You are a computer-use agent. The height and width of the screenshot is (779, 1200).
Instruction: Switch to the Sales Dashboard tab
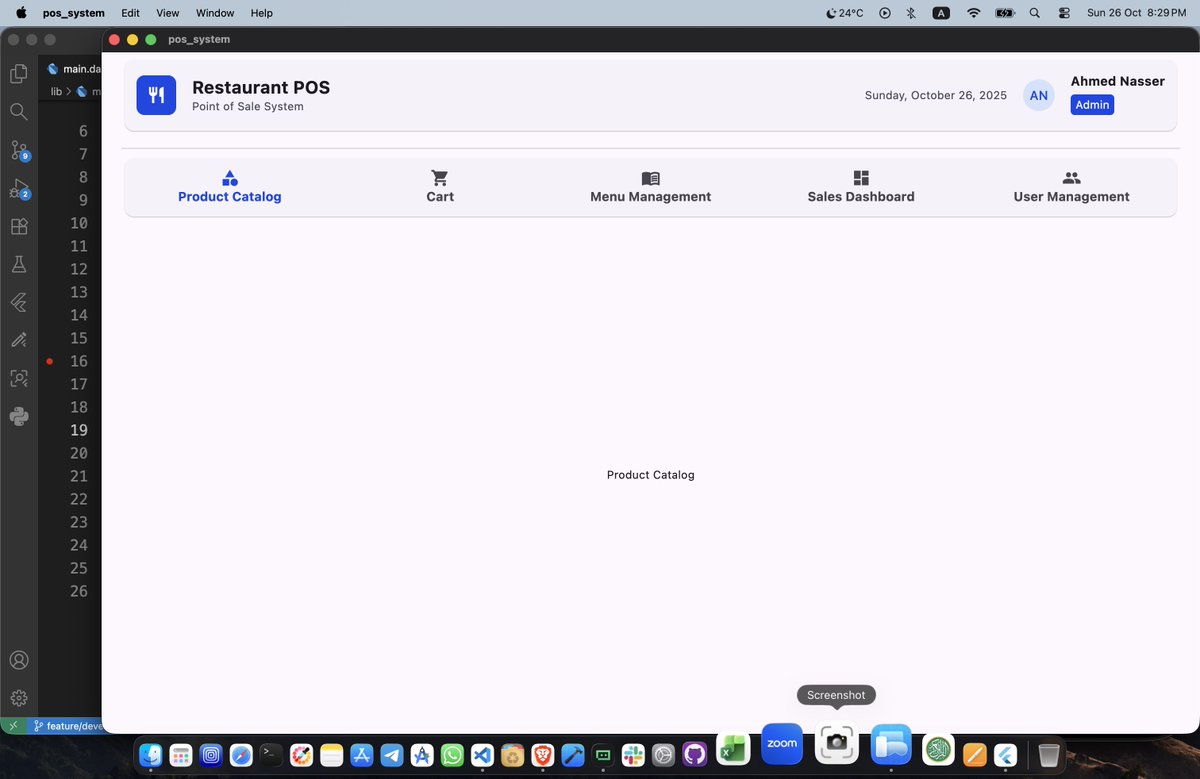[x=861, y=187]
